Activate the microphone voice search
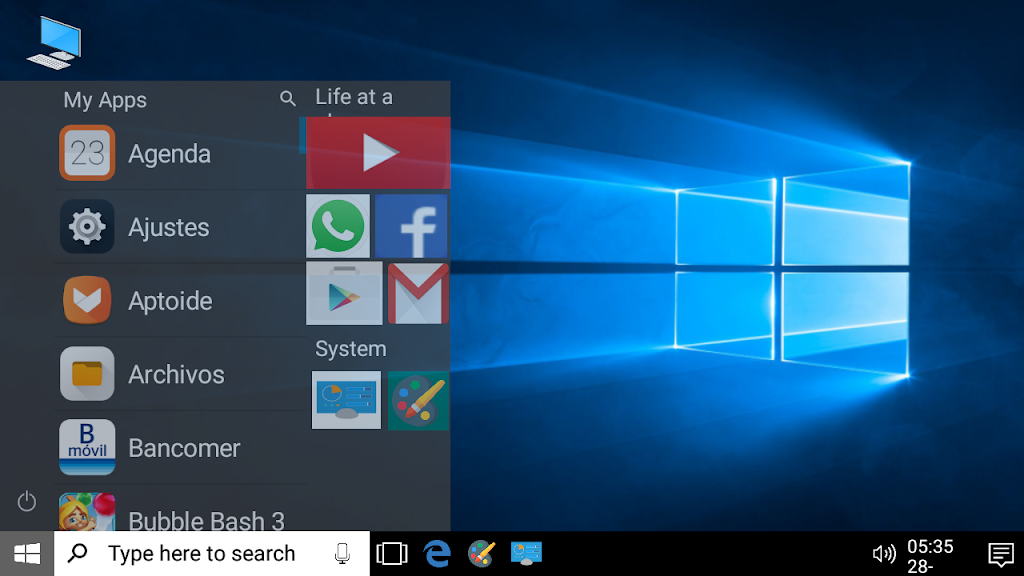Screen dimensions: 1024x576 tap(342, 553)
